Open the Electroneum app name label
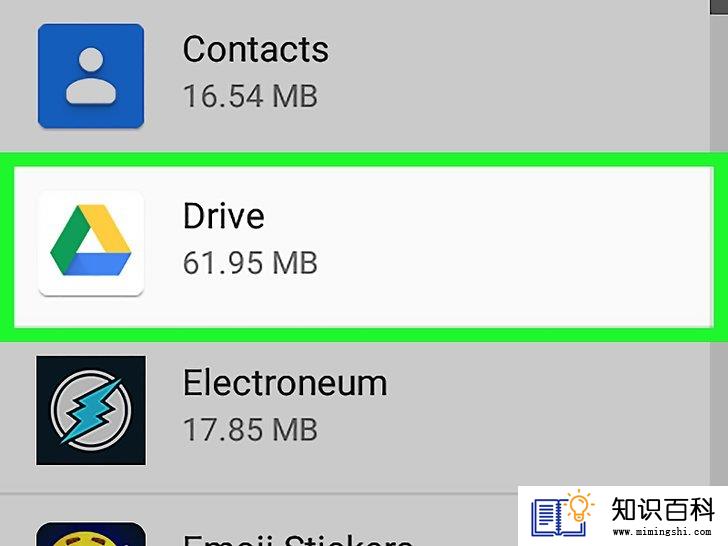The height and width of the screenshot is (546, 728). point(285,383)
